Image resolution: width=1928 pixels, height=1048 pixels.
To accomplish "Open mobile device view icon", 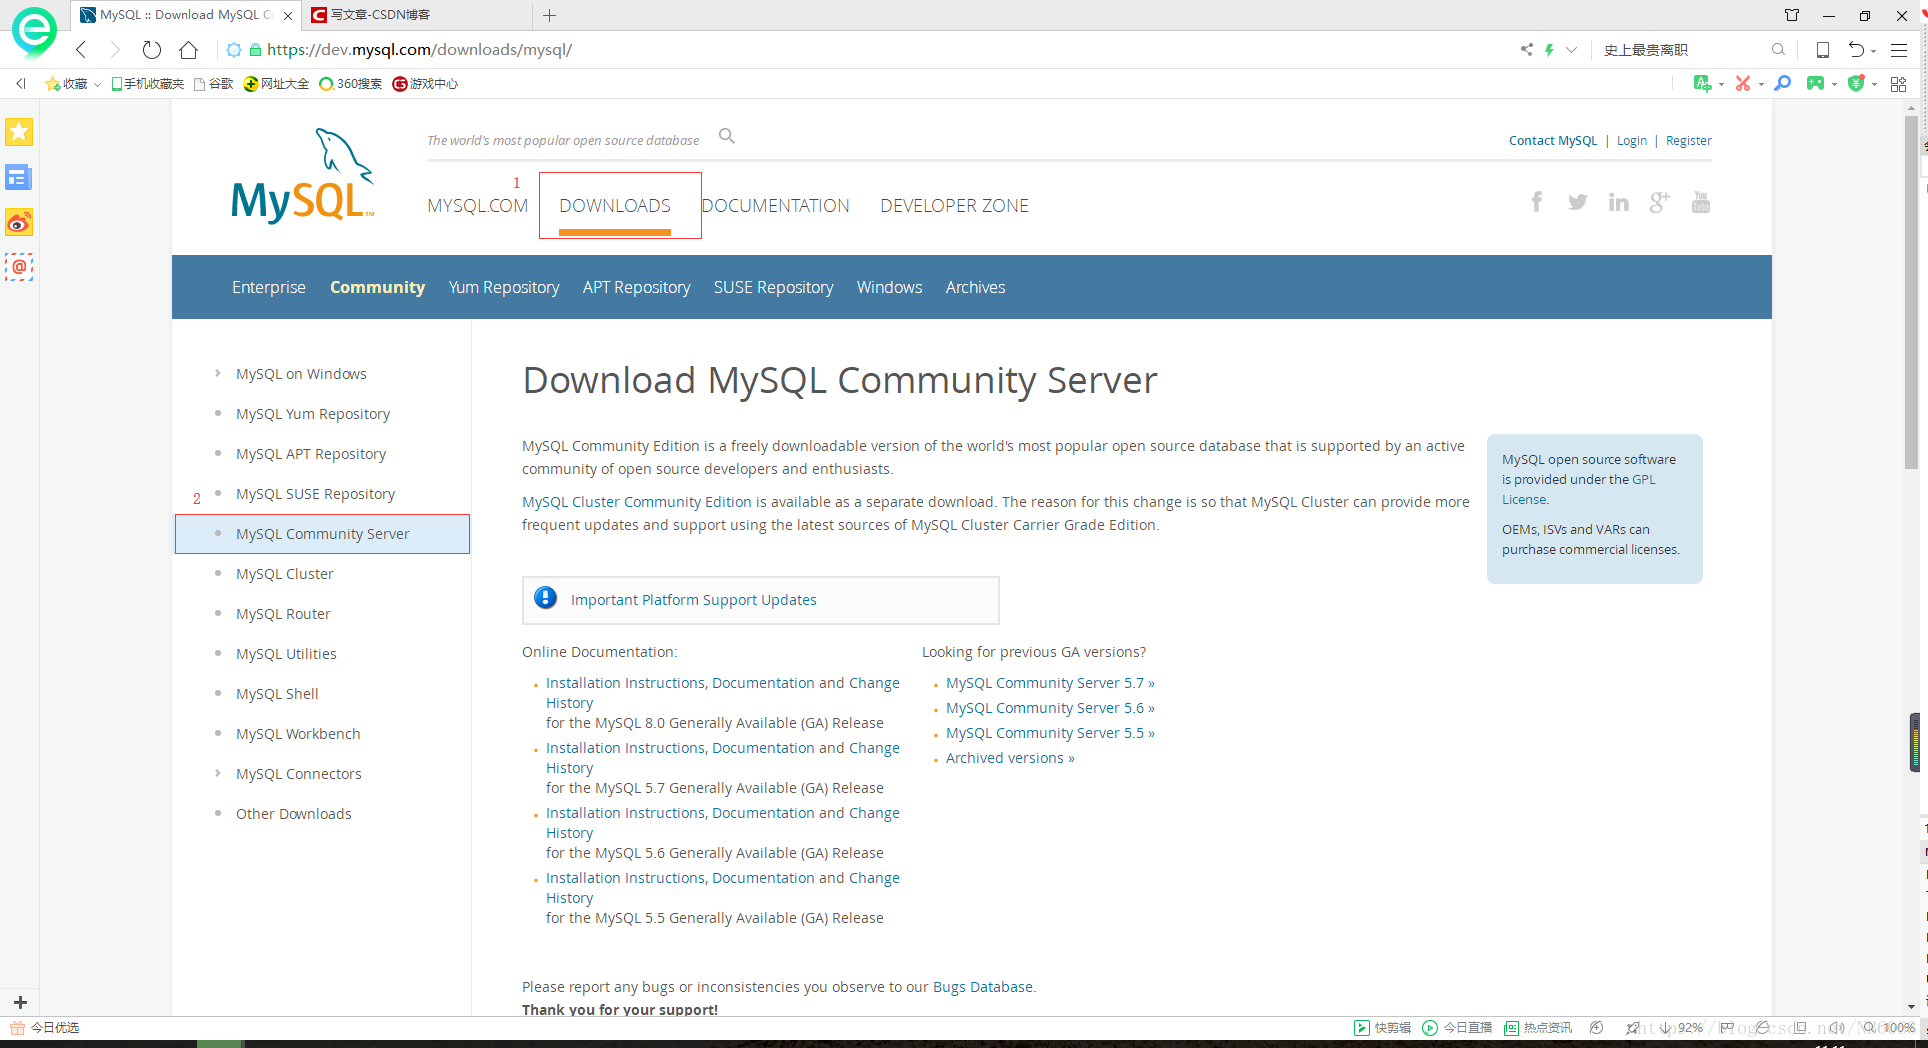I will (1822, 49).
